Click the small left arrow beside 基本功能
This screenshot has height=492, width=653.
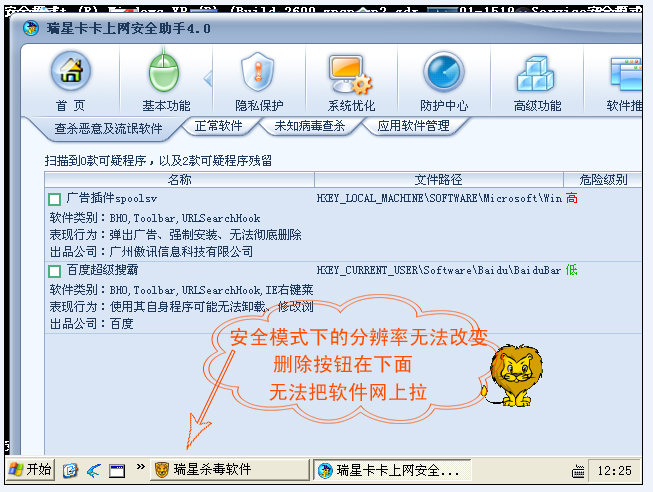coord(208,78)
